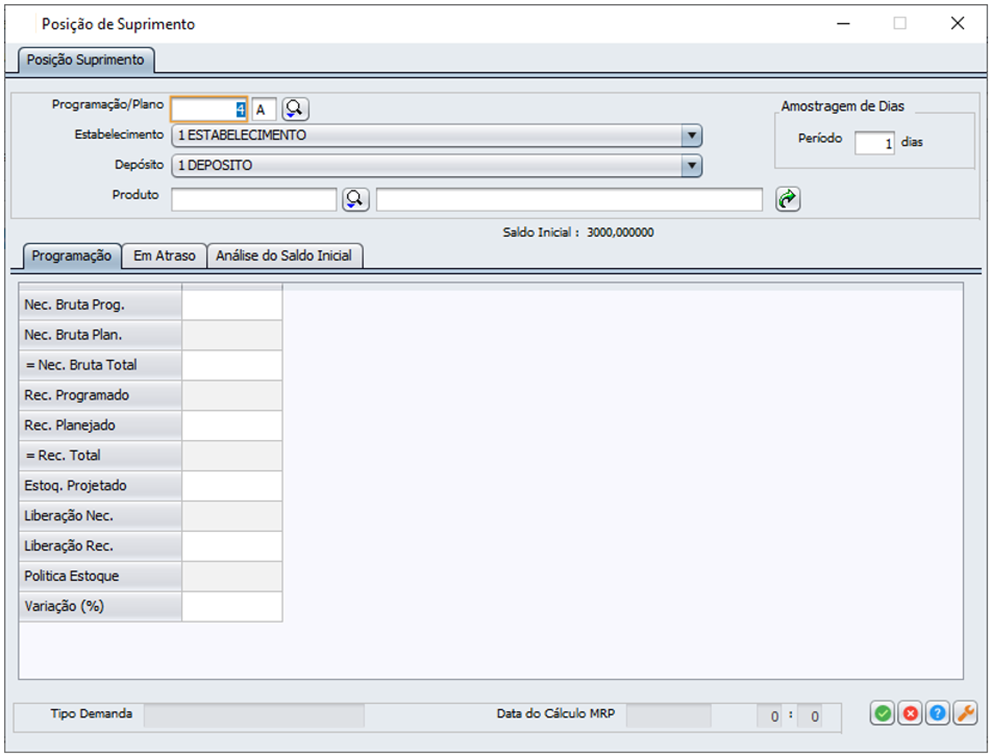Select the Programação tab
Image resolution: width=990 pixels, height=755 pixels.
[71, 256]
